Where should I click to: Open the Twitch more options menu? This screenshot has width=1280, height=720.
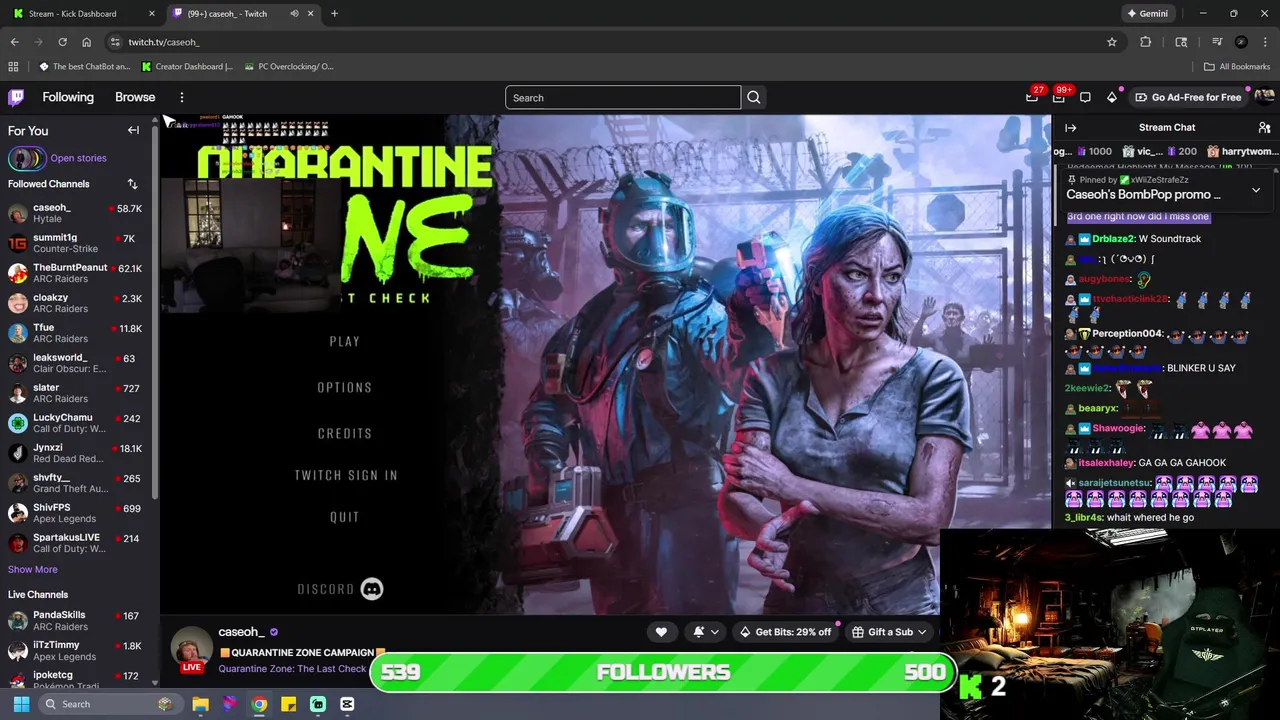click(182, 97)
